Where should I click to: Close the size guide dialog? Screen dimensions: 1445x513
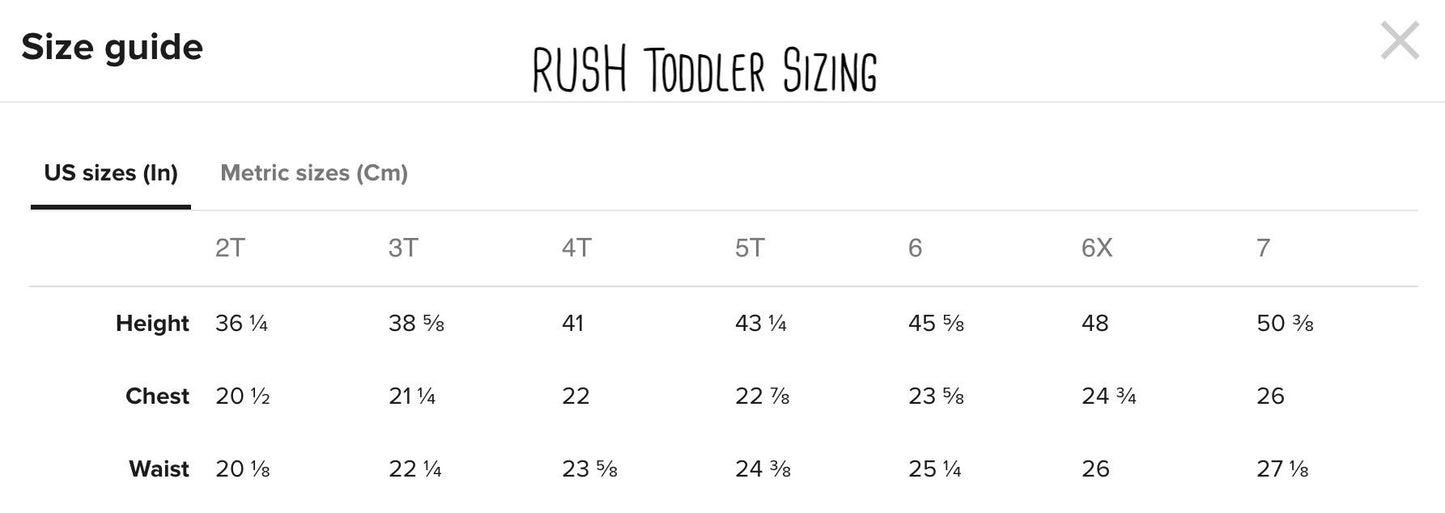coord(1399,42)
